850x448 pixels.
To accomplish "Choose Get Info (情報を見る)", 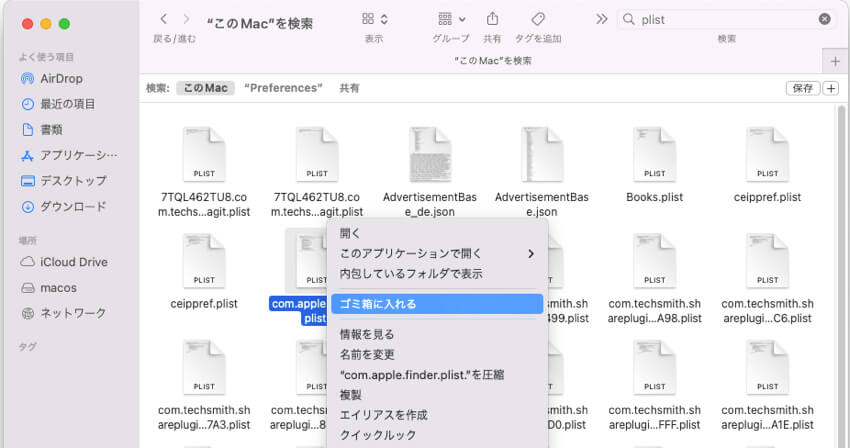I will 437,334.
